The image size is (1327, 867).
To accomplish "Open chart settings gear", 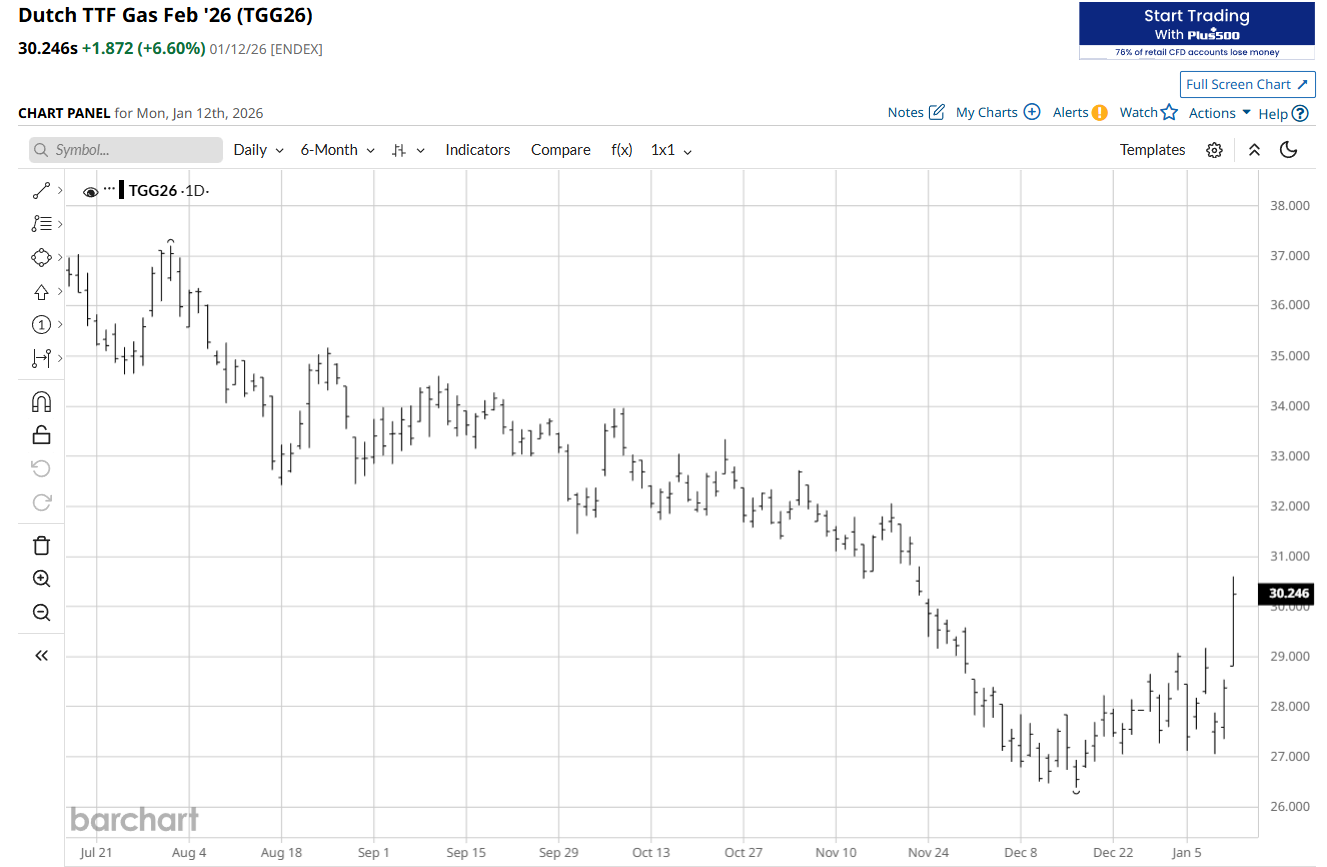I will click(x=1214, y=150).
